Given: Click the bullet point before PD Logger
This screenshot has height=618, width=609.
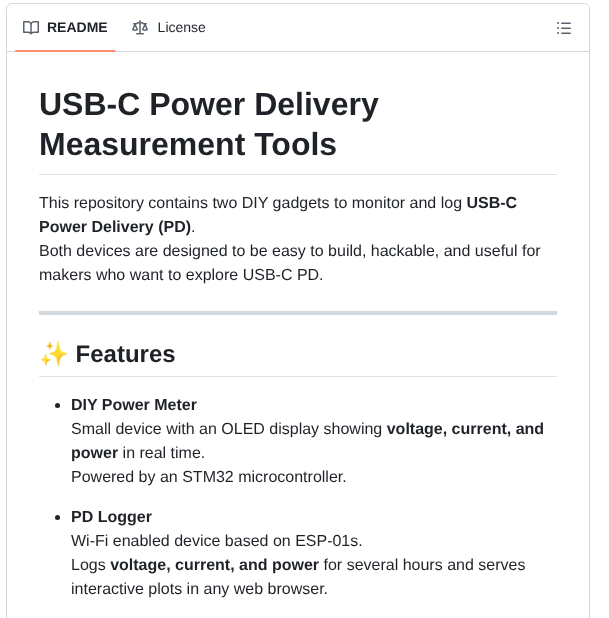Looking at the screenshot, I should tap(56, 518).
